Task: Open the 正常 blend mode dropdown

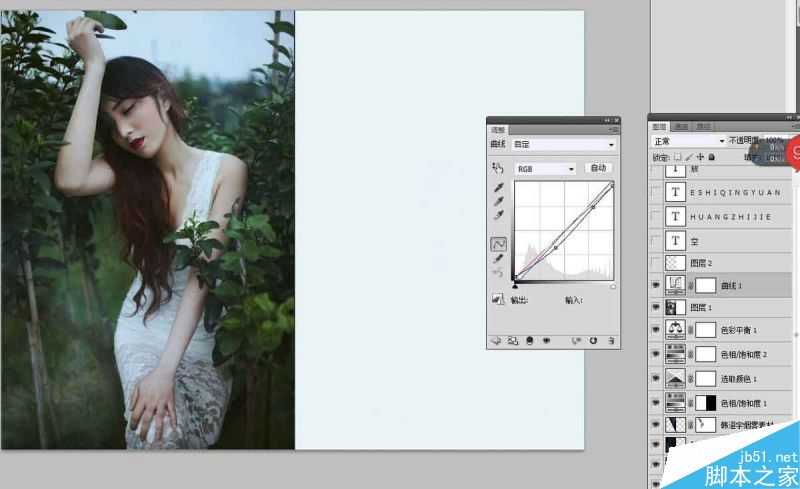Action: [x=688, y=141]
